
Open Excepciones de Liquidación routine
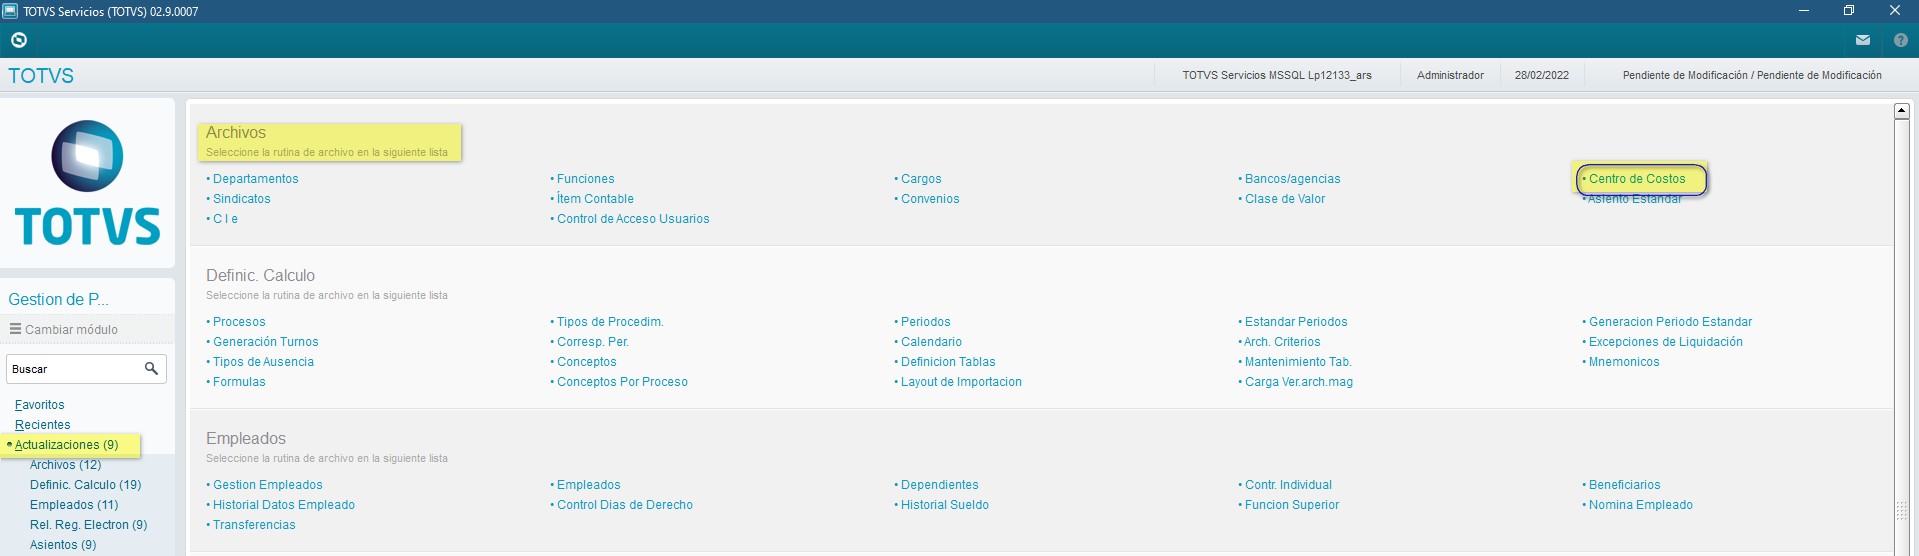1665,342
